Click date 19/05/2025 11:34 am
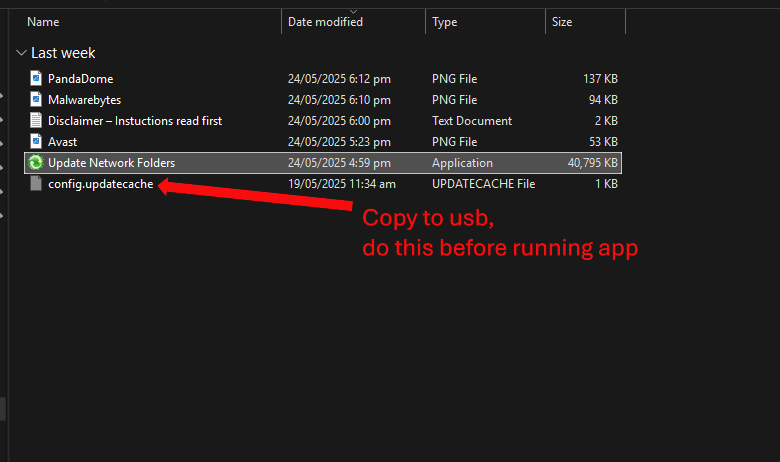The width and height of the screenshot is (780, 462). (x=342, y=184)
